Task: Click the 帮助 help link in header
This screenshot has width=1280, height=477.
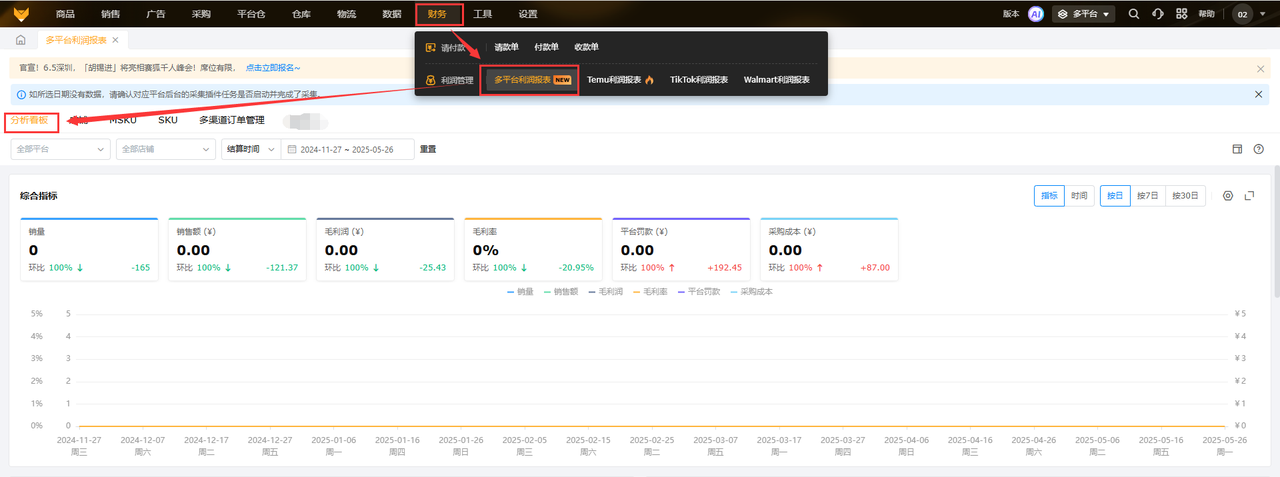Action: (x=1207, y=14)
